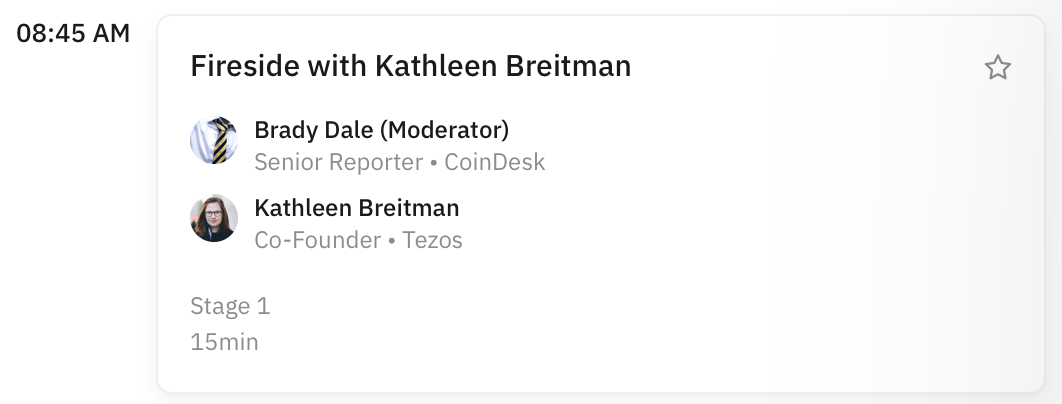Click the Tezos company name
This screenshot has width=1062, height=404.
[x=432, y=240]
